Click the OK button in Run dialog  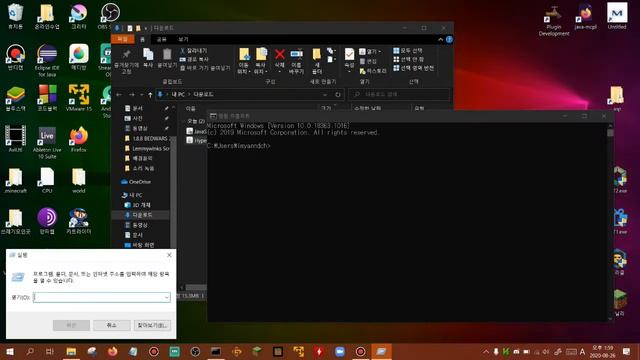tap(71, 325)
